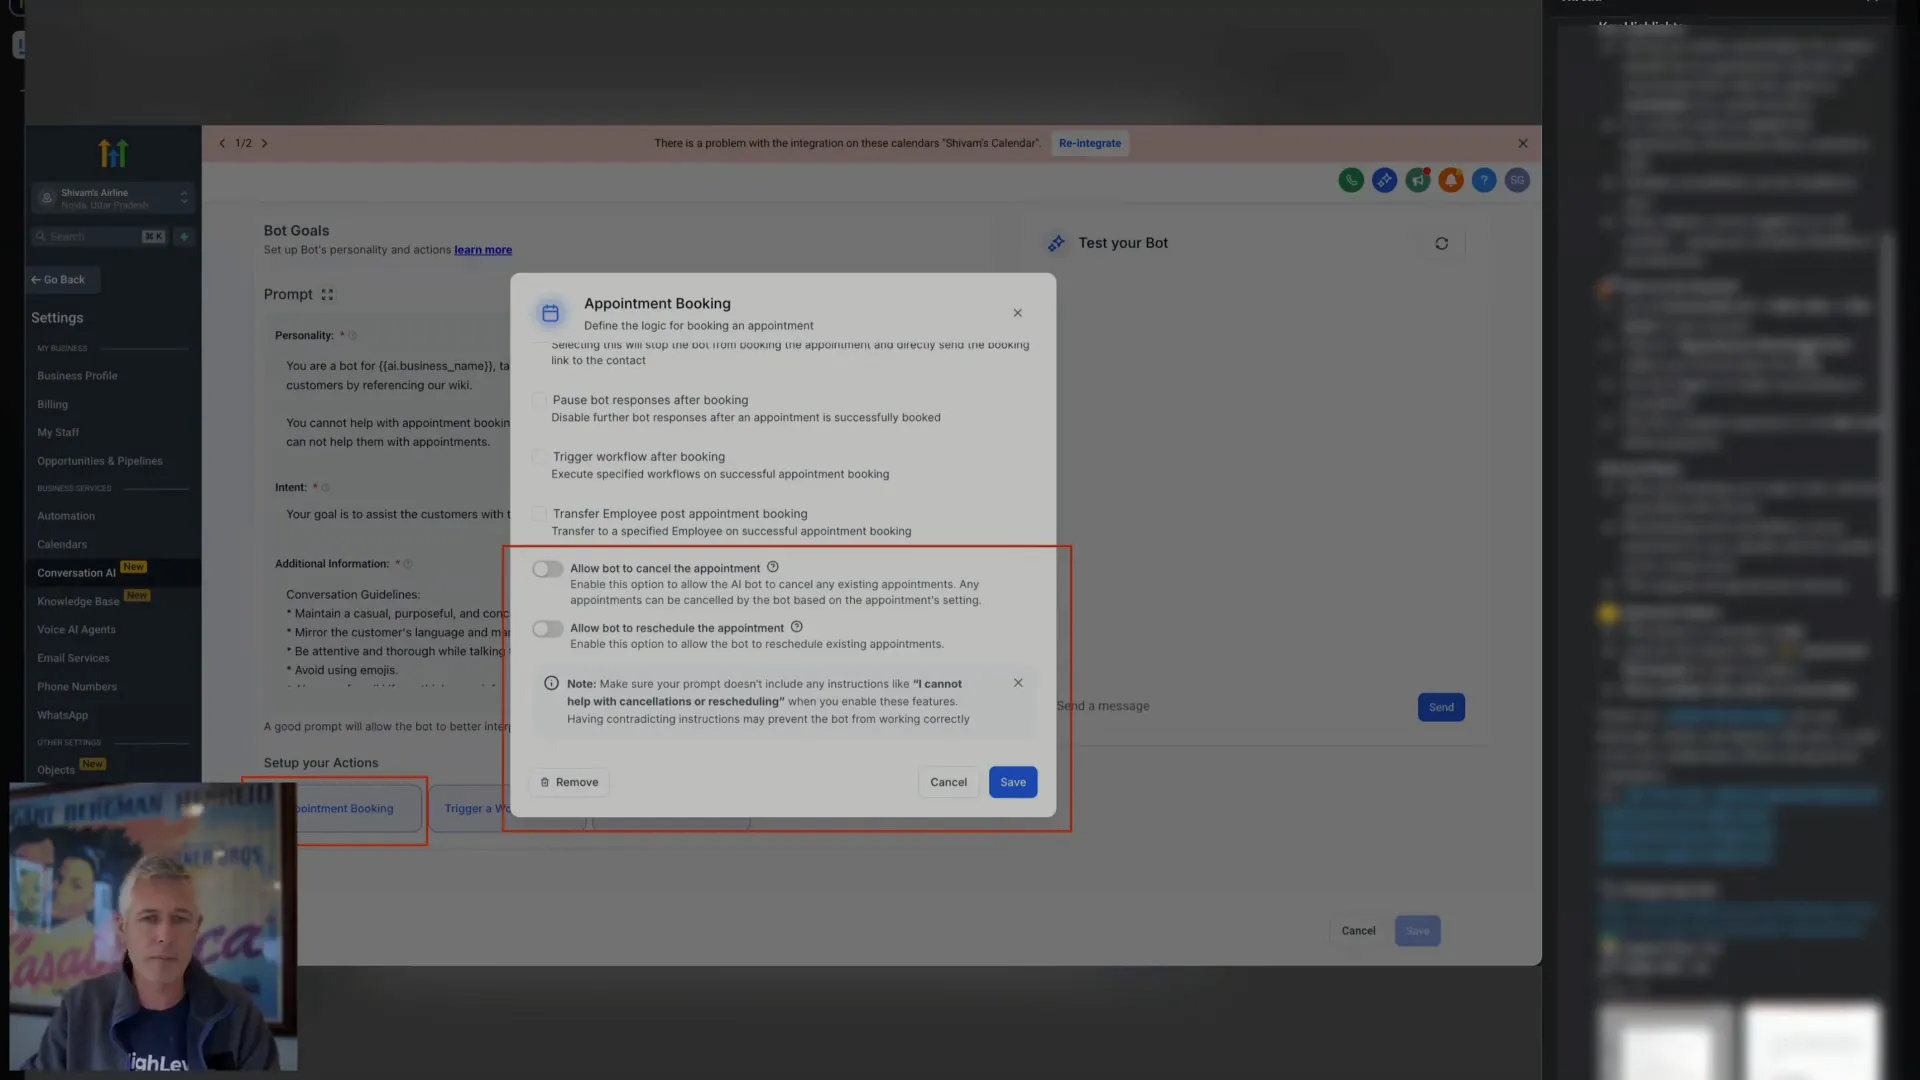Refresh the Test your Bot chat
Screen dimensions: 1920x1080
point(1441,243)
